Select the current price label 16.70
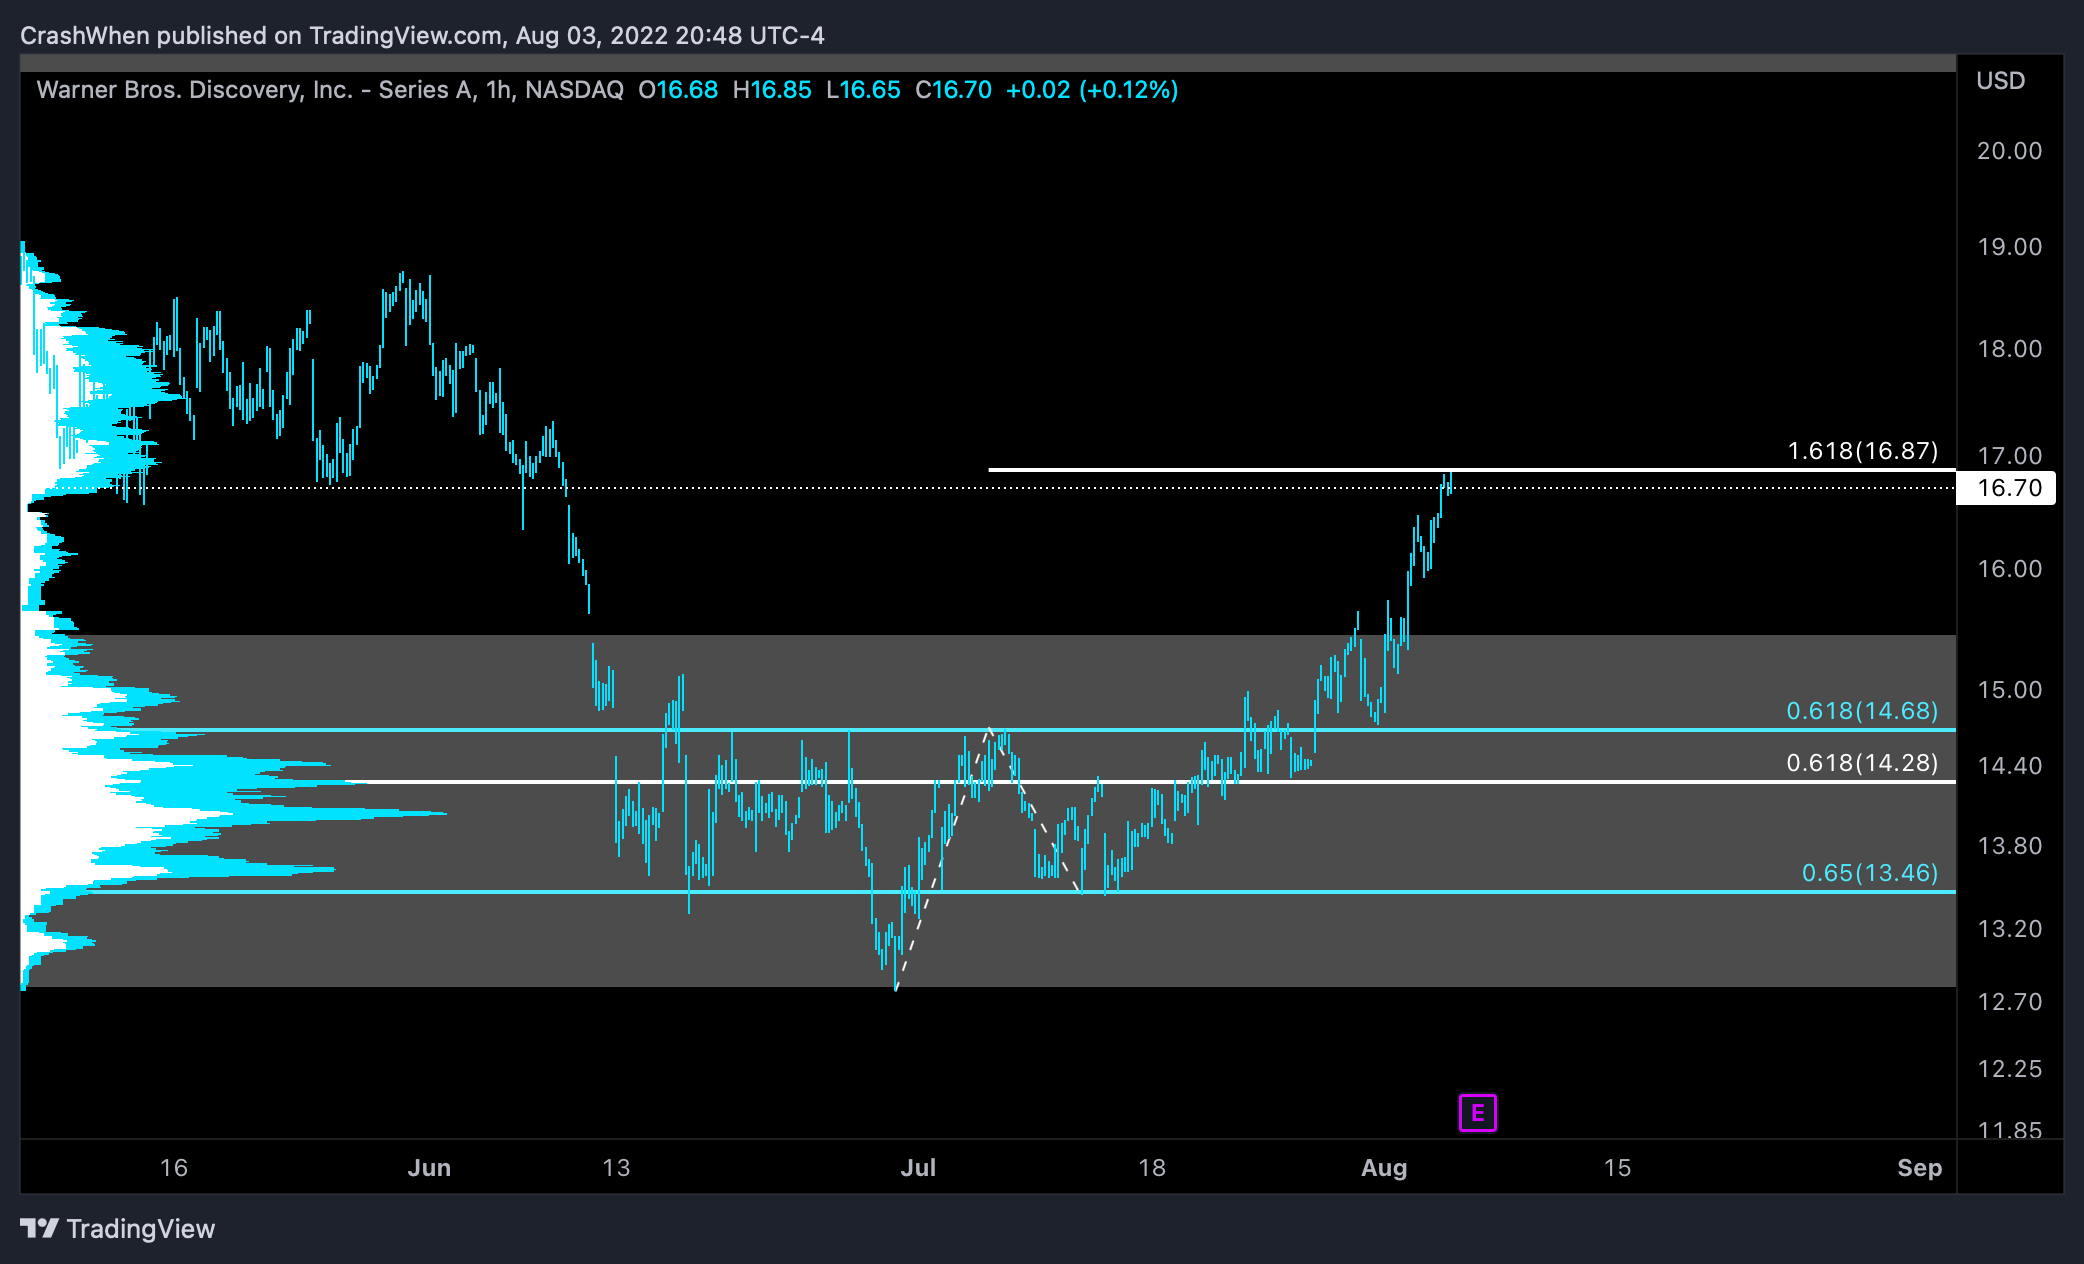This screenshot has height=1264, width=2084. coord(2006,488)
